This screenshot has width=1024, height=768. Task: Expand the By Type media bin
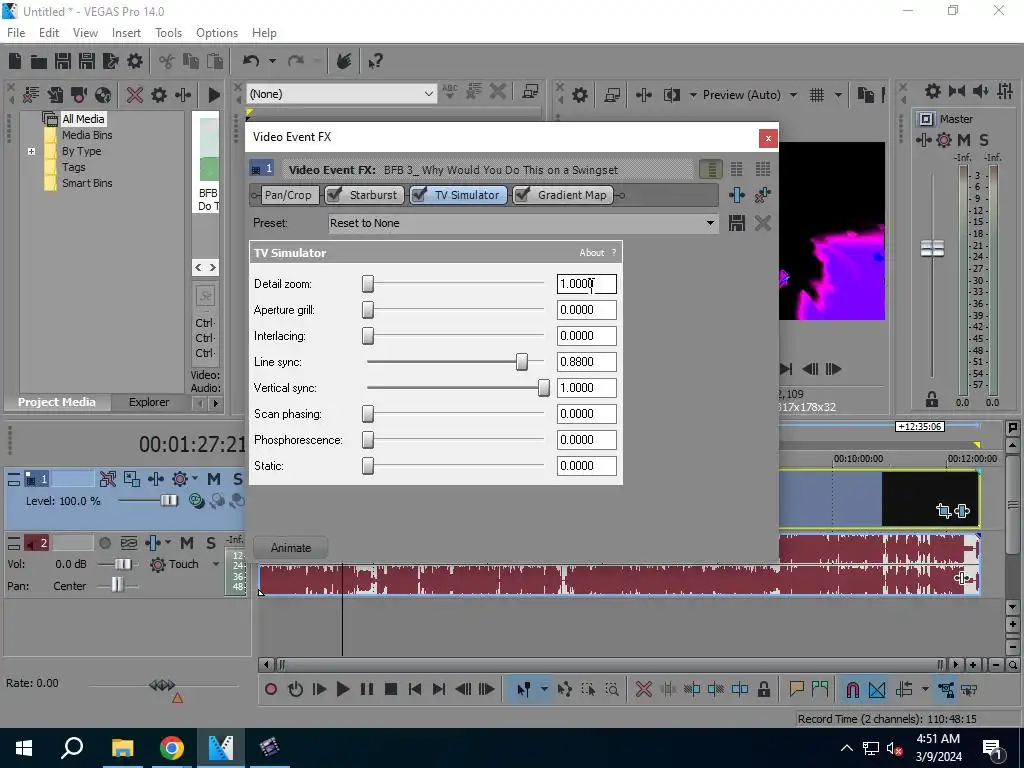click(31, 152)
